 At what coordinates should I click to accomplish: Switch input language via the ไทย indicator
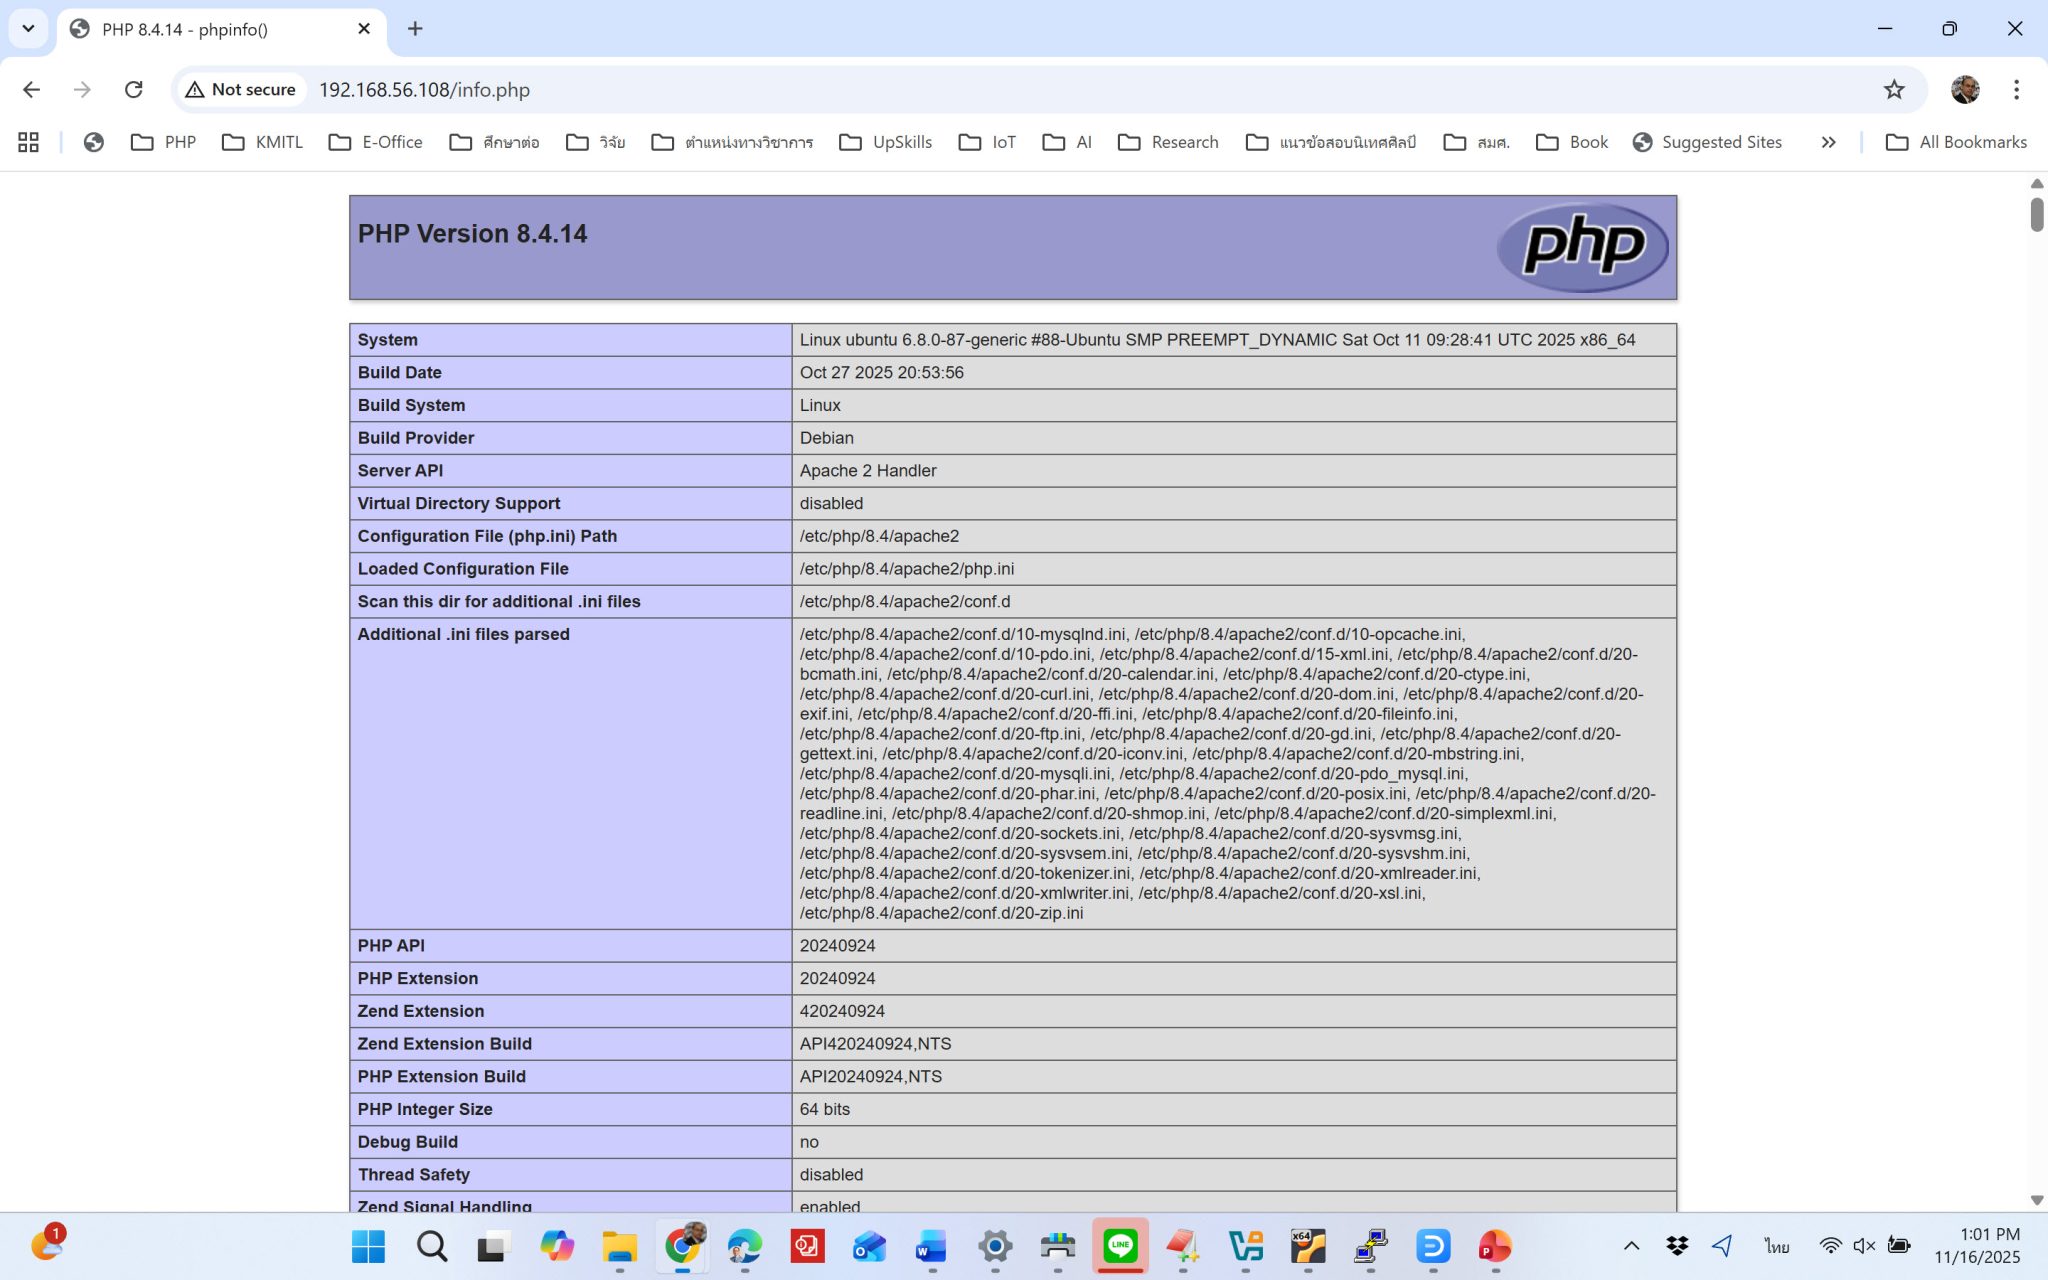click(x=1777, y=1246)
